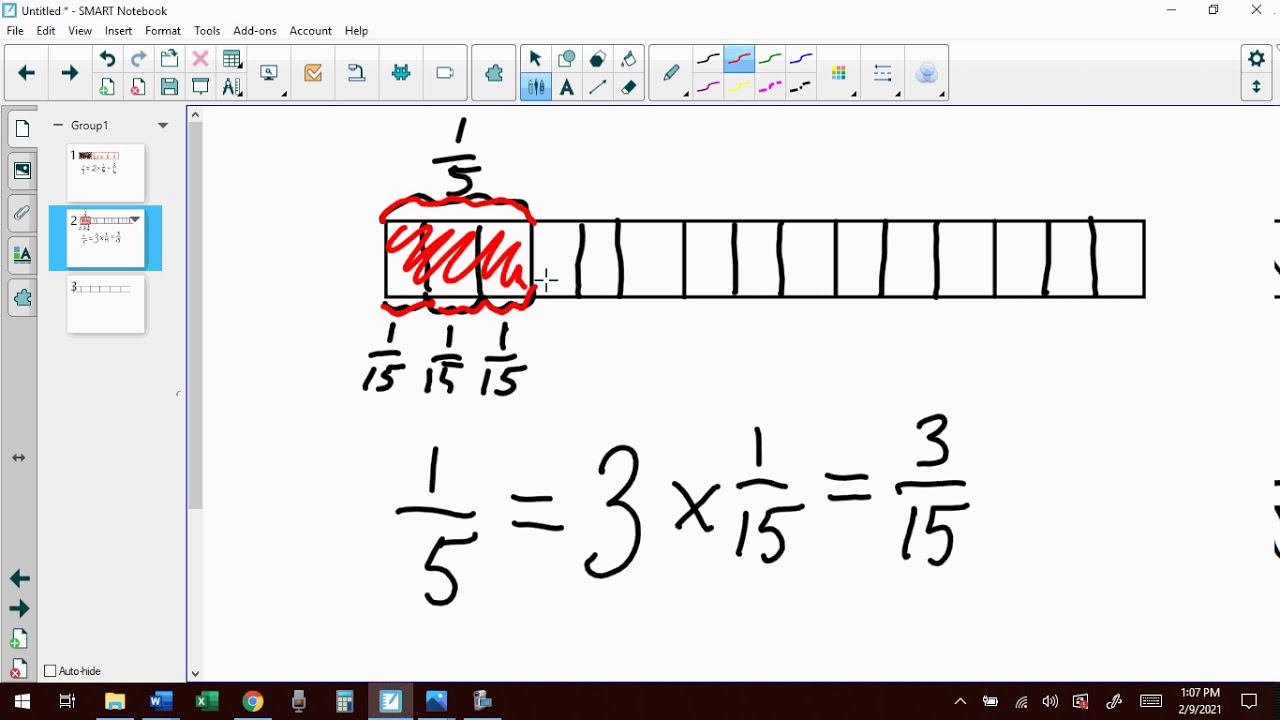This screenshot has width=1280, height=720.
Task: Click the blue monster activity icon
Action: pos(401,73)
